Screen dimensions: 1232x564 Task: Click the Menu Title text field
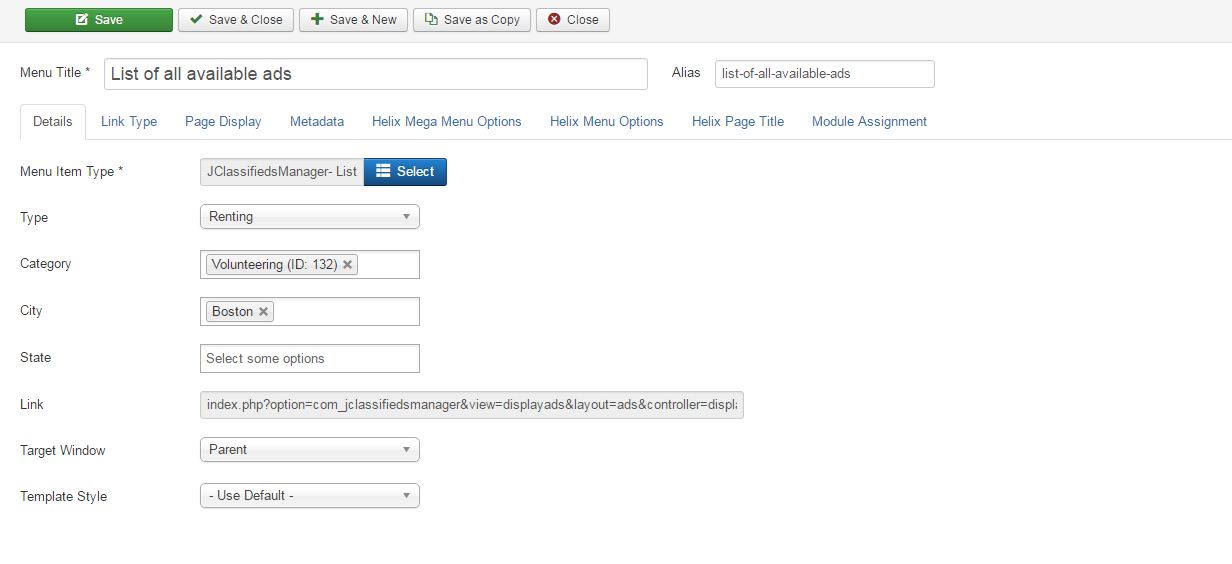[375, 74]
